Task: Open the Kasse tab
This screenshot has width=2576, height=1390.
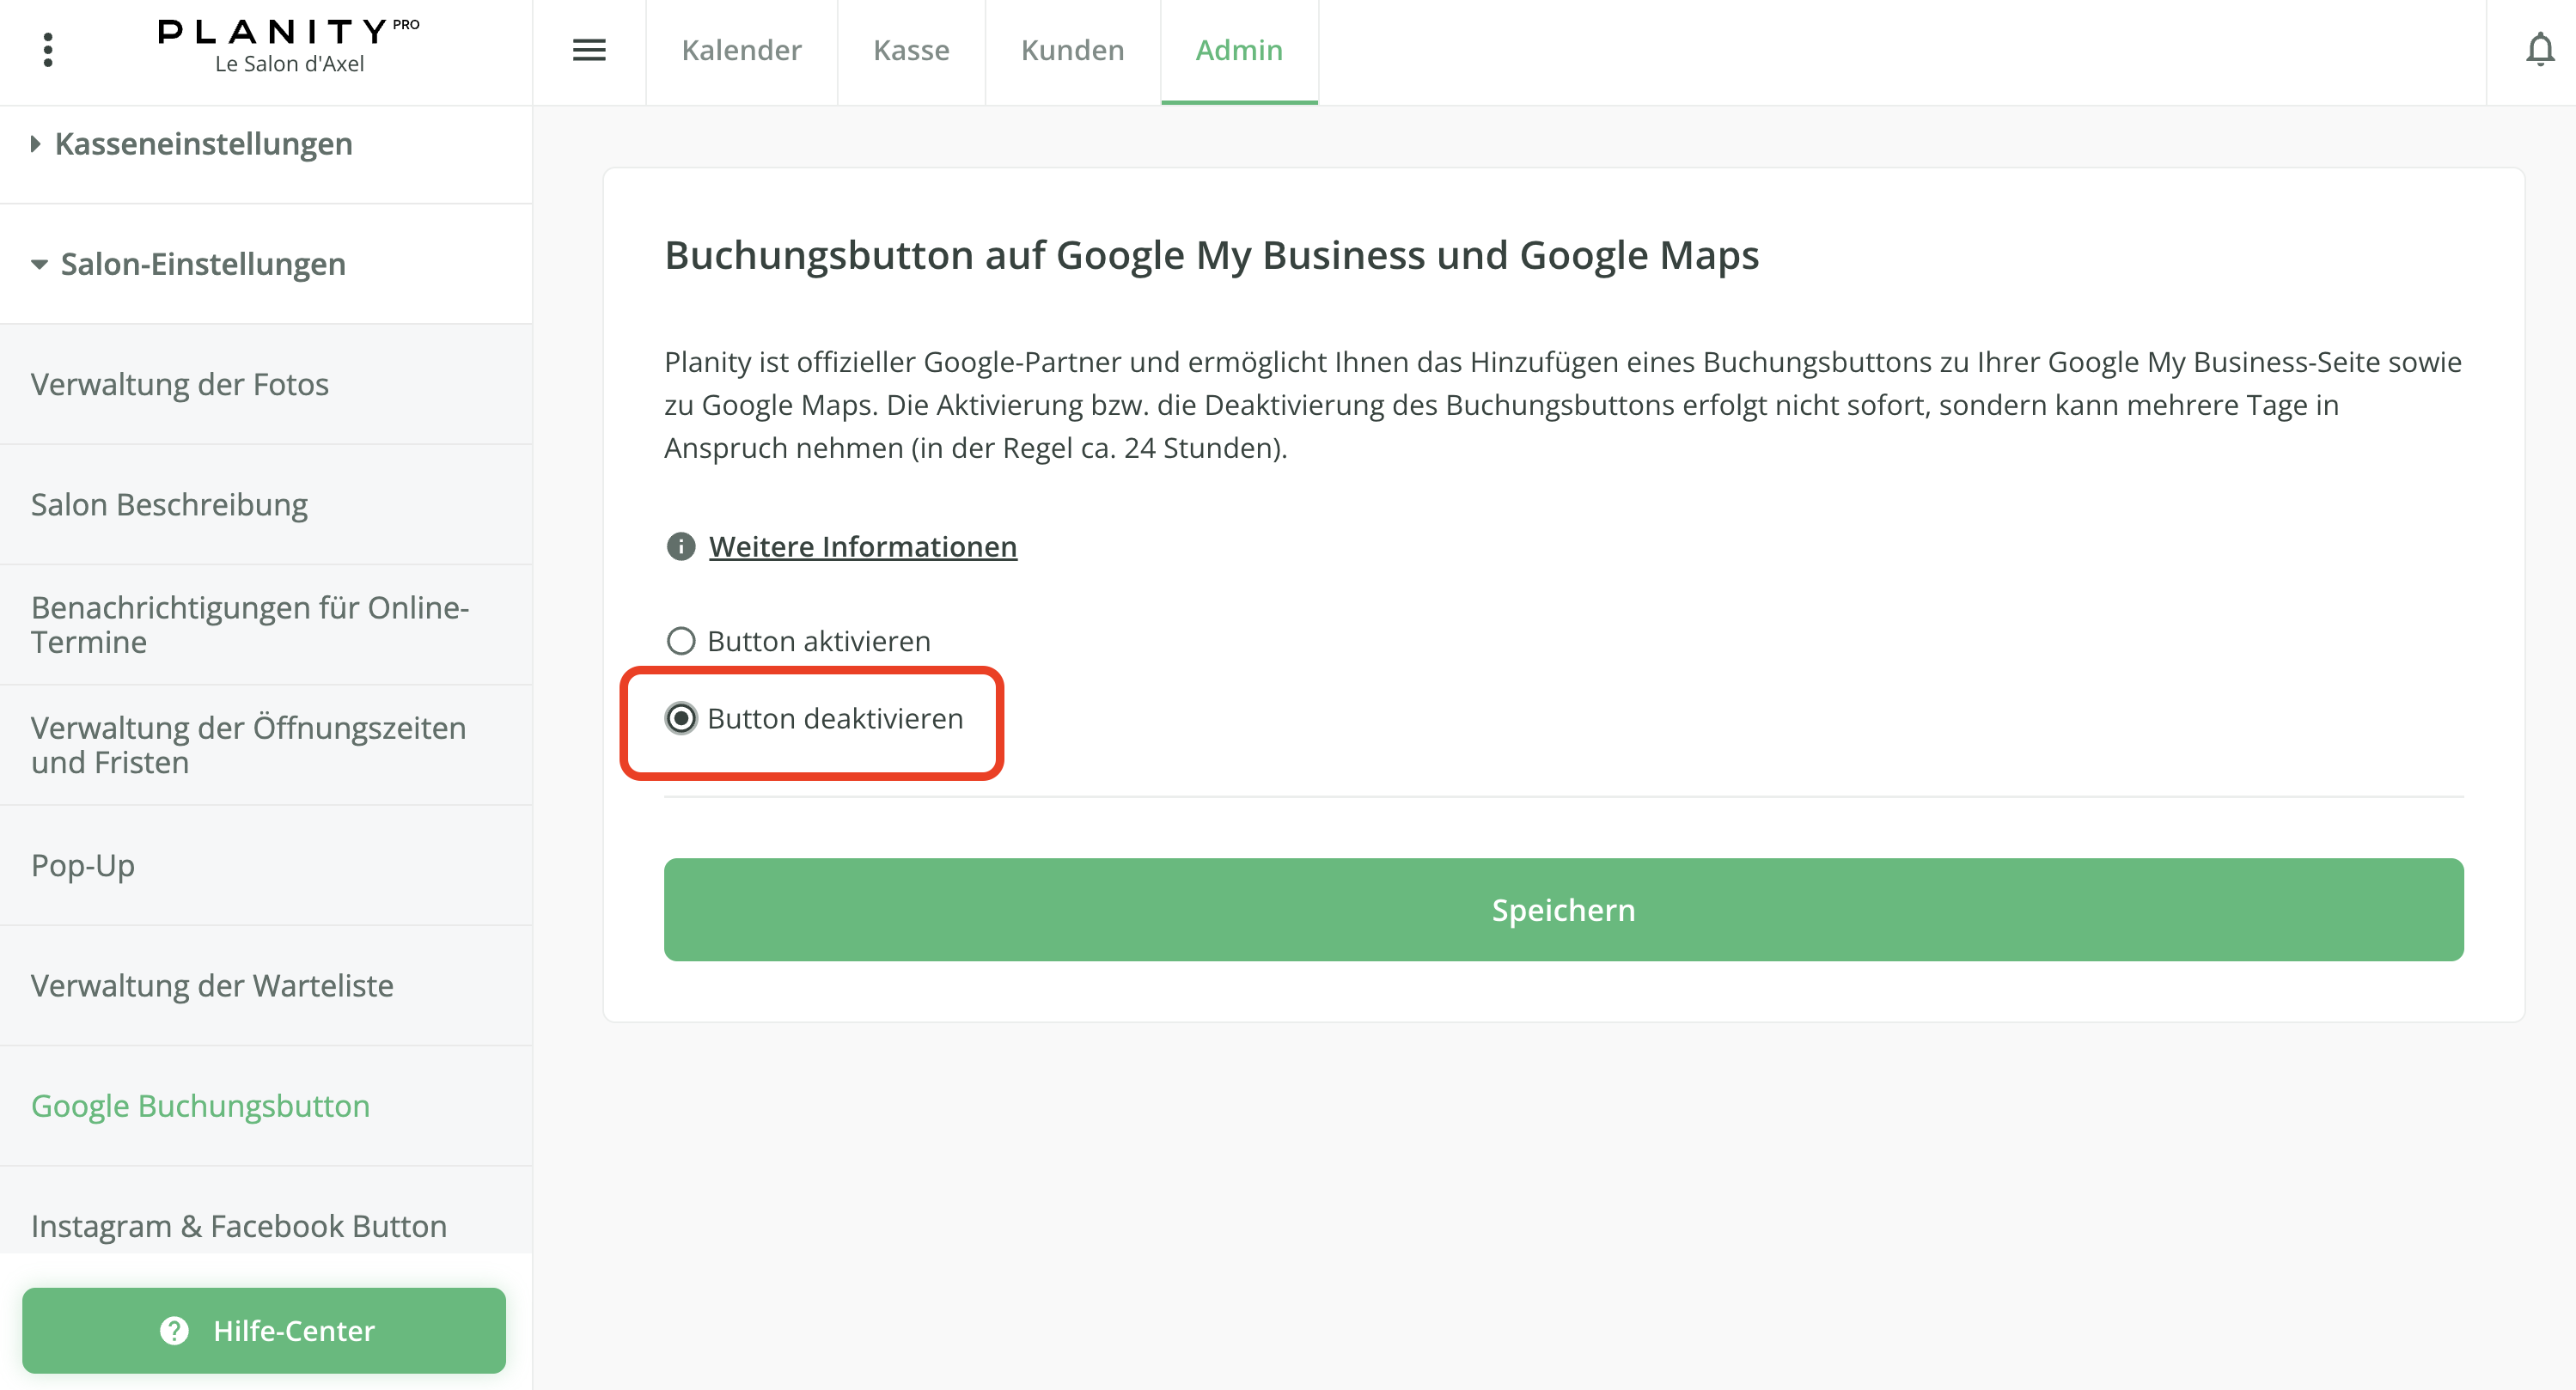Action: [910, 50]
